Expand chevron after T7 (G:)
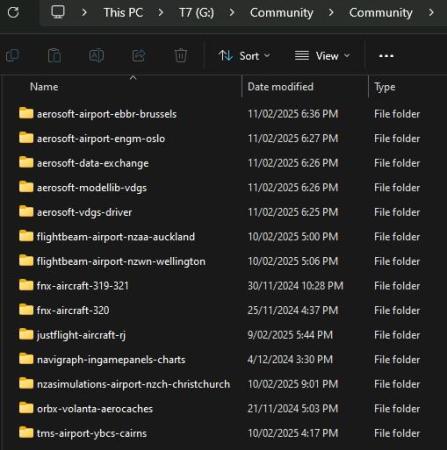This screenshot has width=447, height=450. tap(232, 13)
